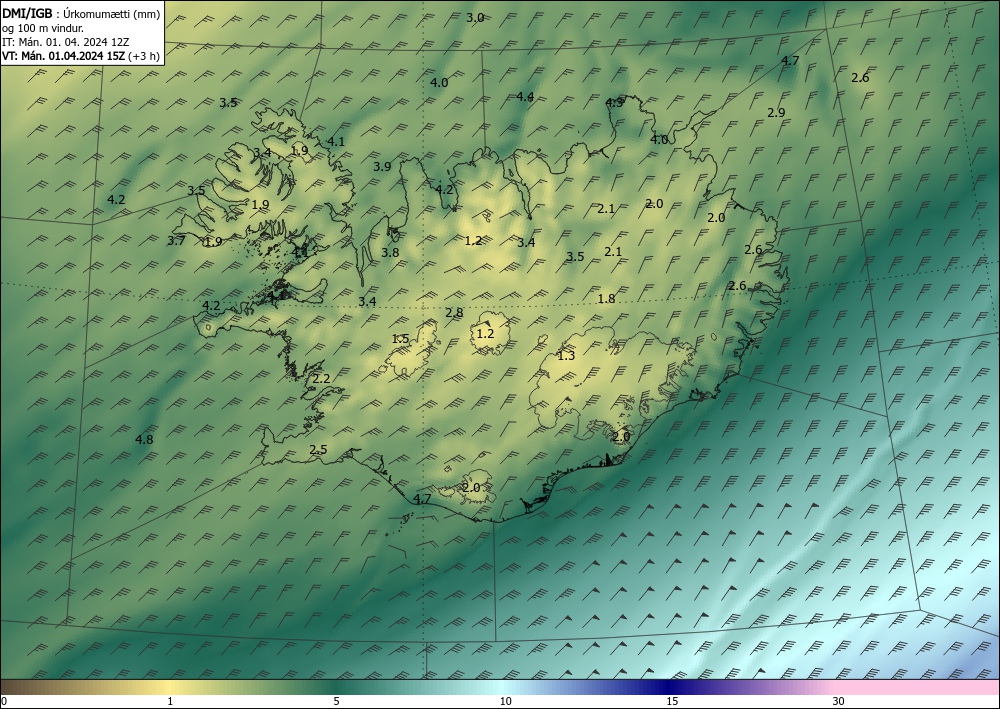Pick the dark navy segment of the color scale

coord(670,687)
